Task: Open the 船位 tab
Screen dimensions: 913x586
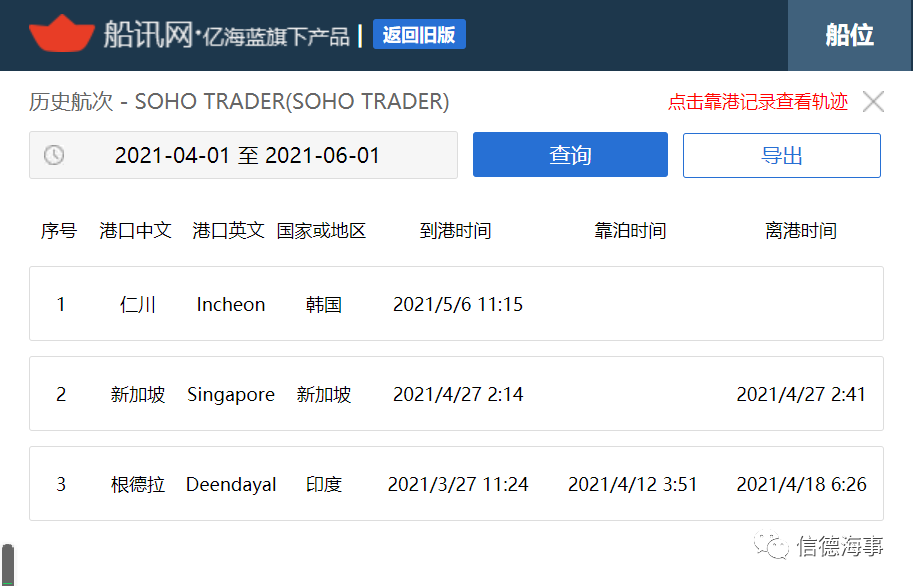Action: click(850, 35)
